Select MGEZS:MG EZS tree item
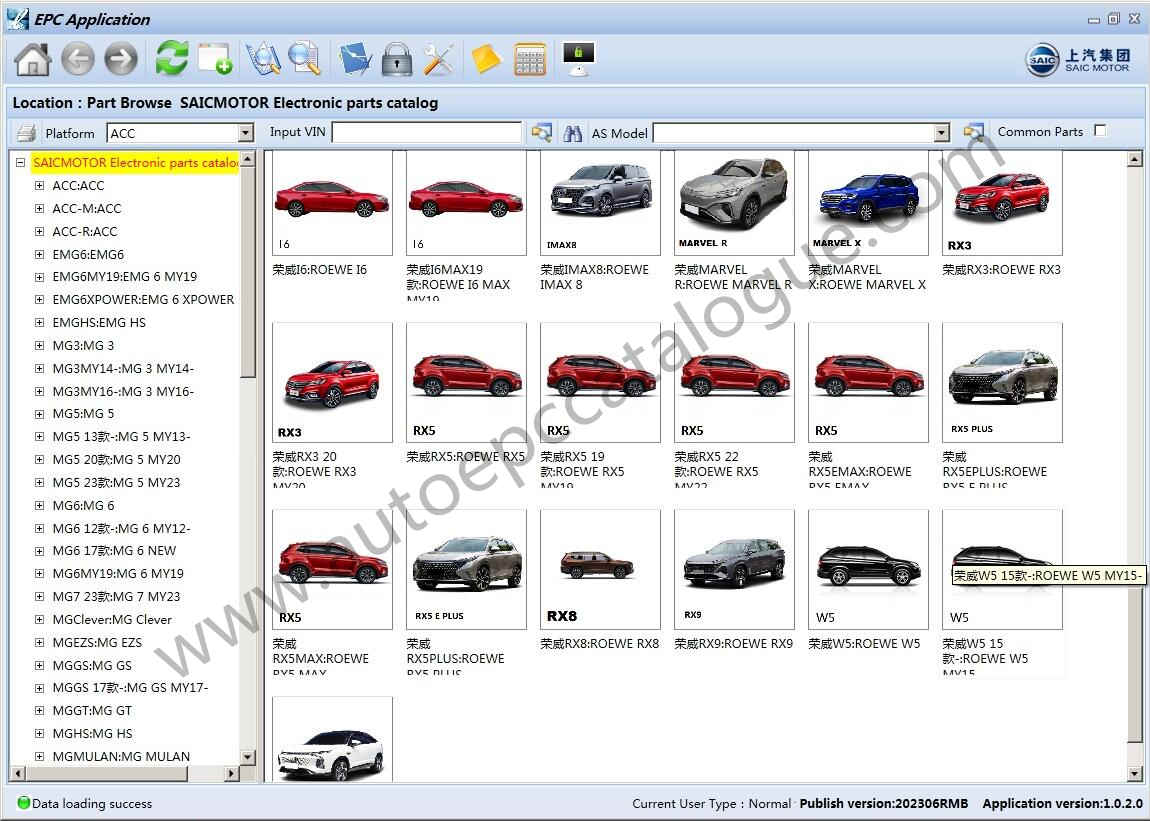The width and height of the screenshot is (1150, 821). point(97,642)
